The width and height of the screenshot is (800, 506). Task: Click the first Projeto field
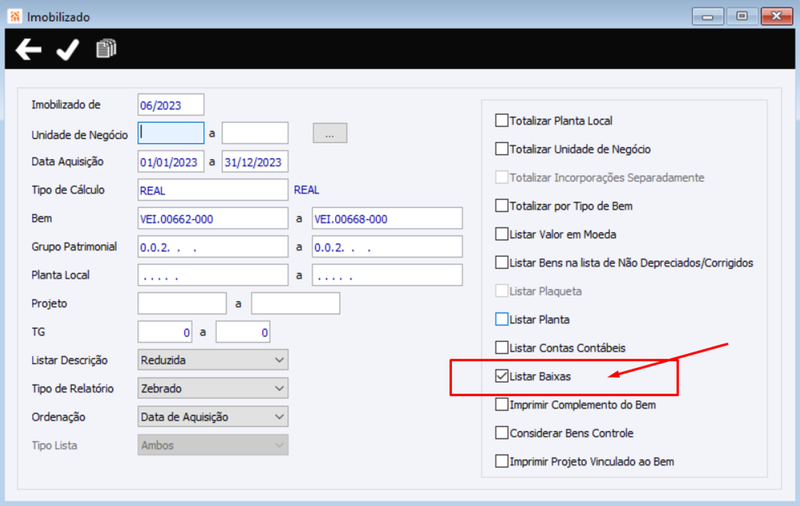click(x=182, y=303)
